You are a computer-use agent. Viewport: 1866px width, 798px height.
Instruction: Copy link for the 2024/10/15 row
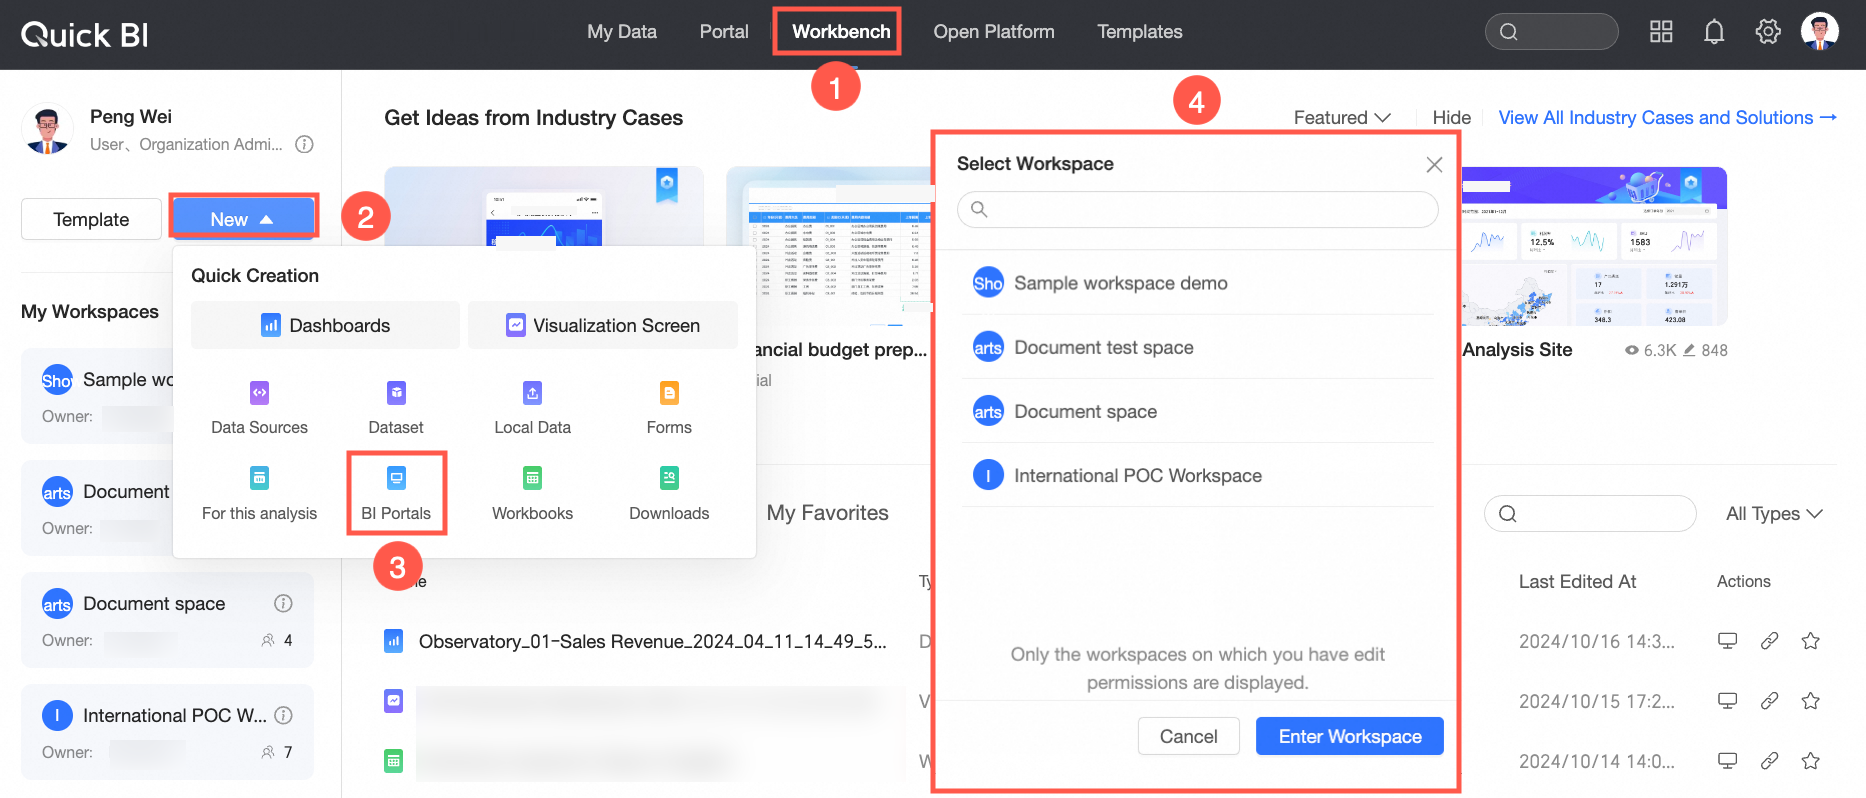tap(1769, 701)
